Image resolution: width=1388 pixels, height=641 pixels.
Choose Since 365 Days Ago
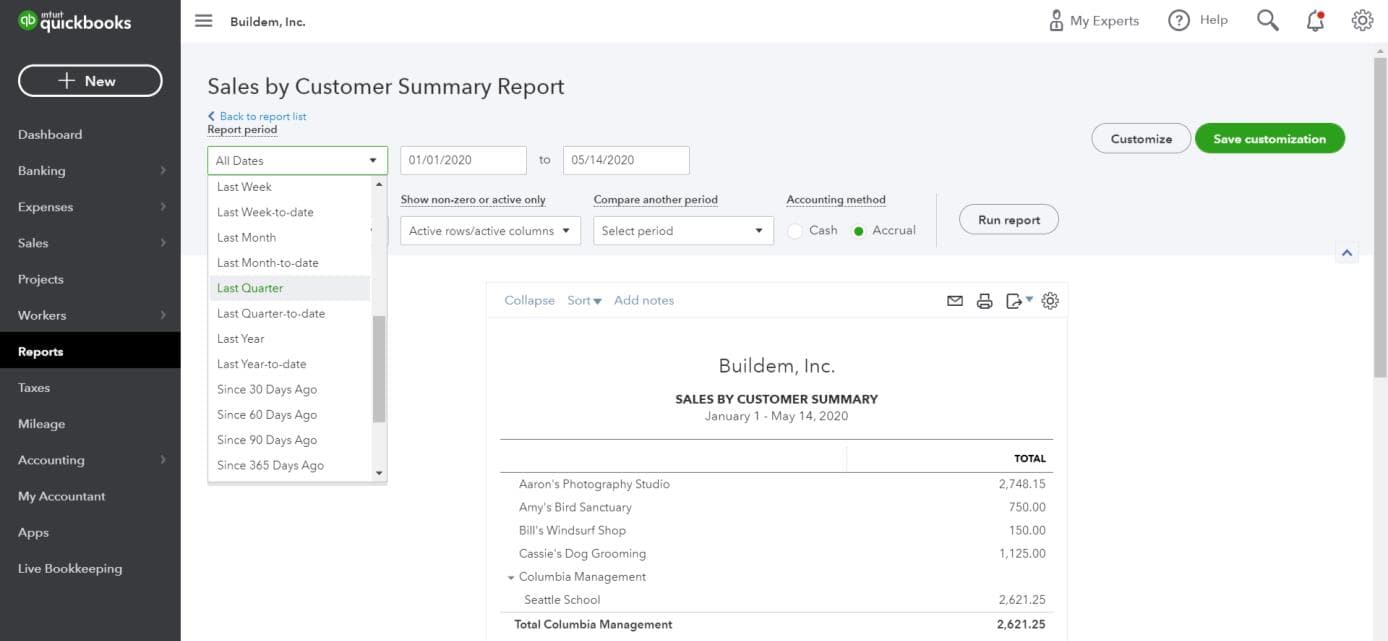click(289, 466)
